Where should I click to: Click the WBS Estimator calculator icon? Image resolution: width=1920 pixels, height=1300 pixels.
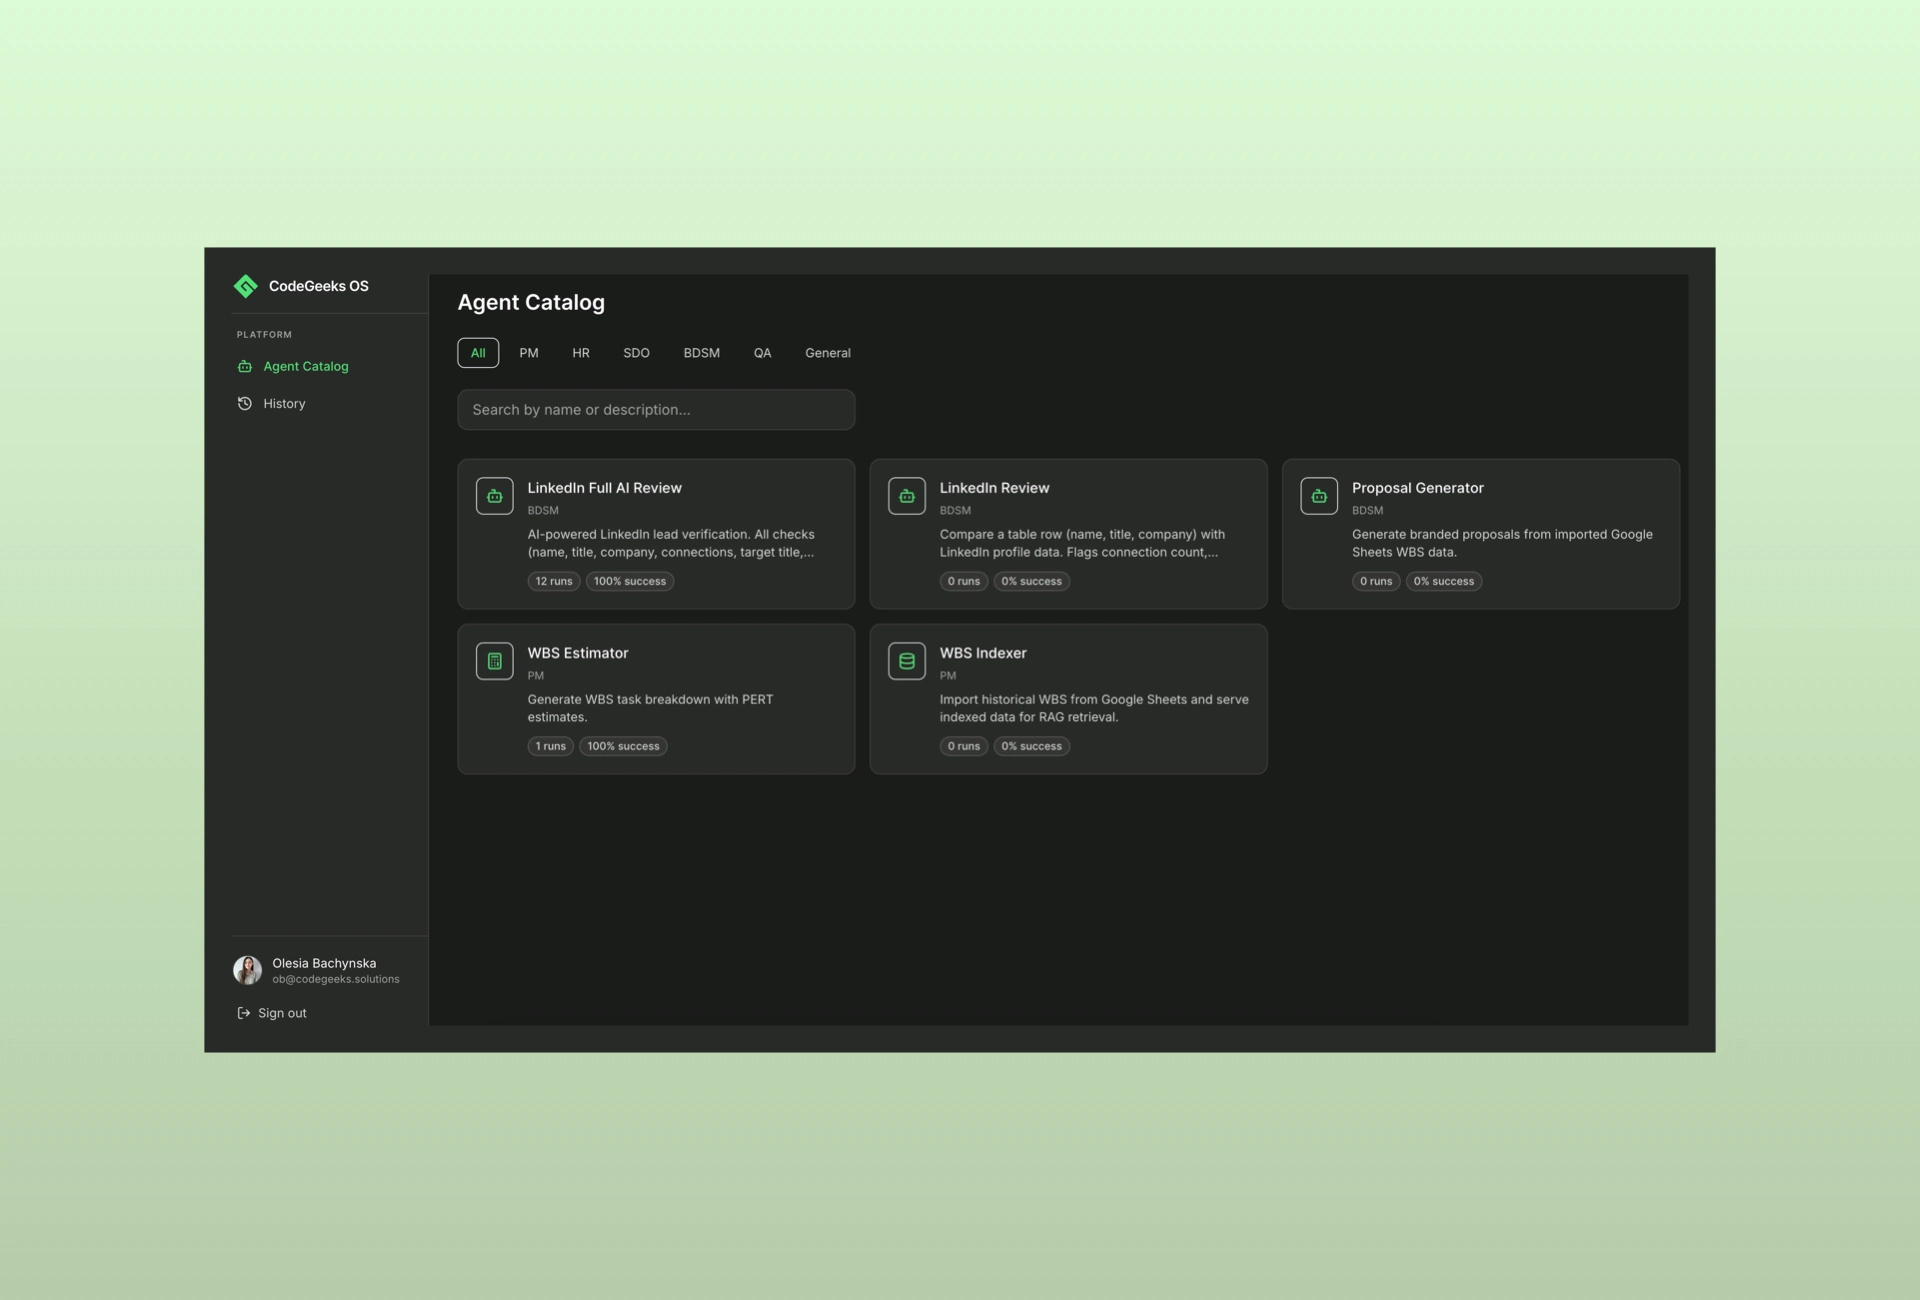pos(494,661)
